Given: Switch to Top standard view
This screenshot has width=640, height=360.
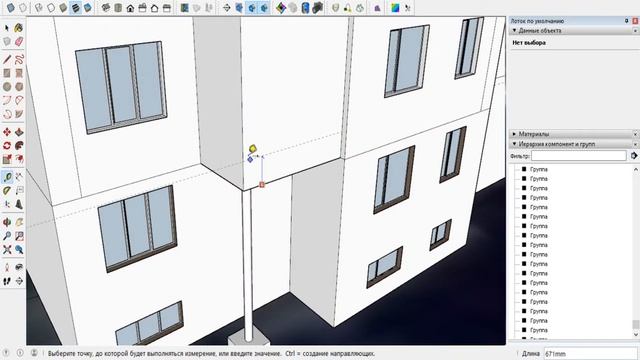Looking at the screenshot, I should pos(118,7).
